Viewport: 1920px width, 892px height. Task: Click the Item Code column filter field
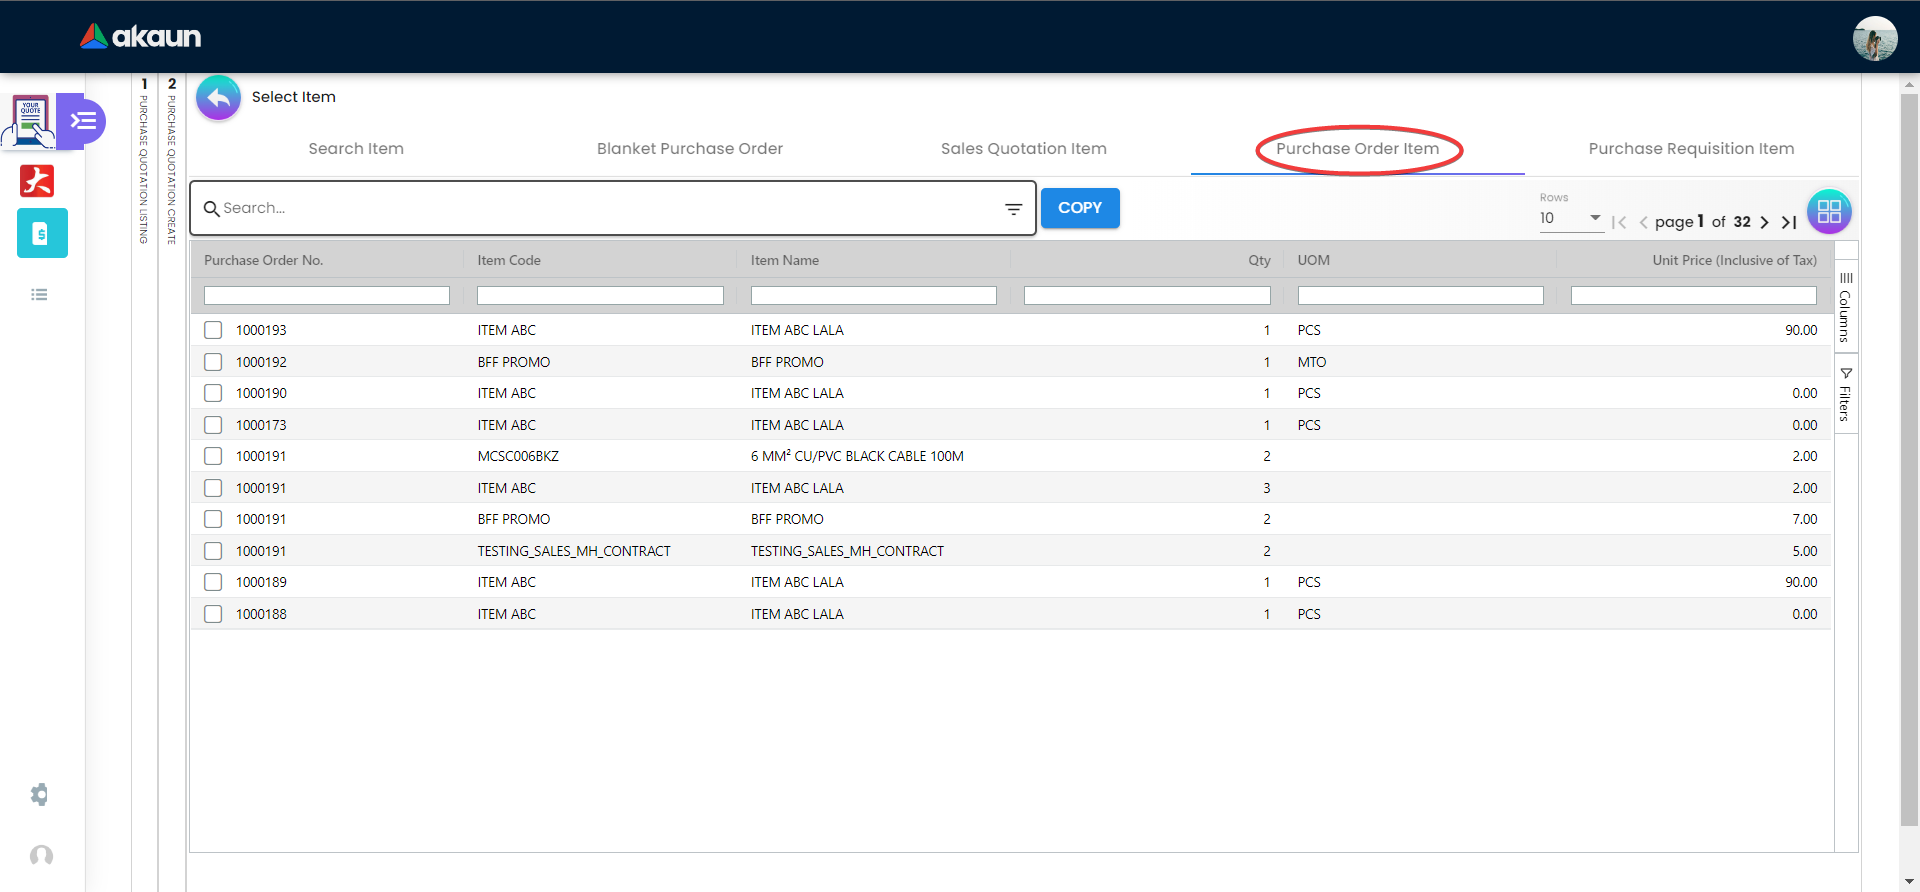click(x=600, y=296)
